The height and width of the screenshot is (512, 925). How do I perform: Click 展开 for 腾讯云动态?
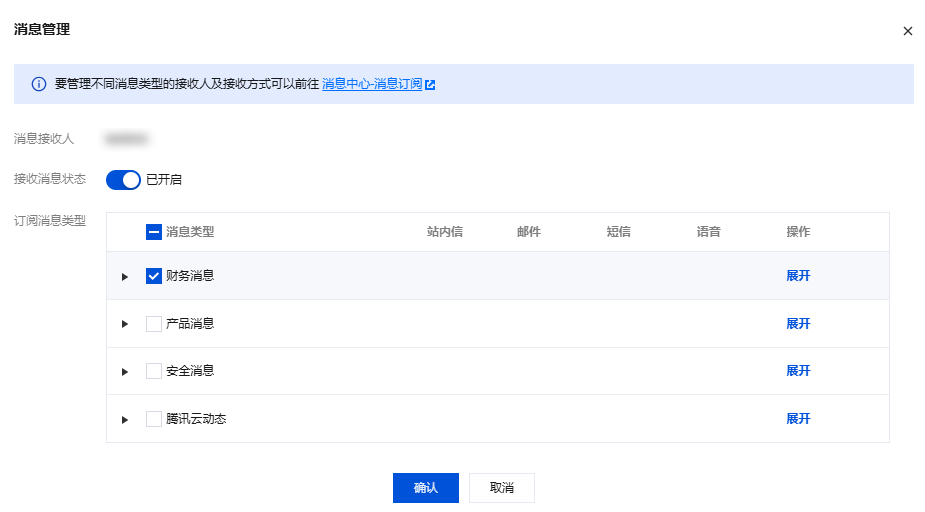(x=798, y=419)
